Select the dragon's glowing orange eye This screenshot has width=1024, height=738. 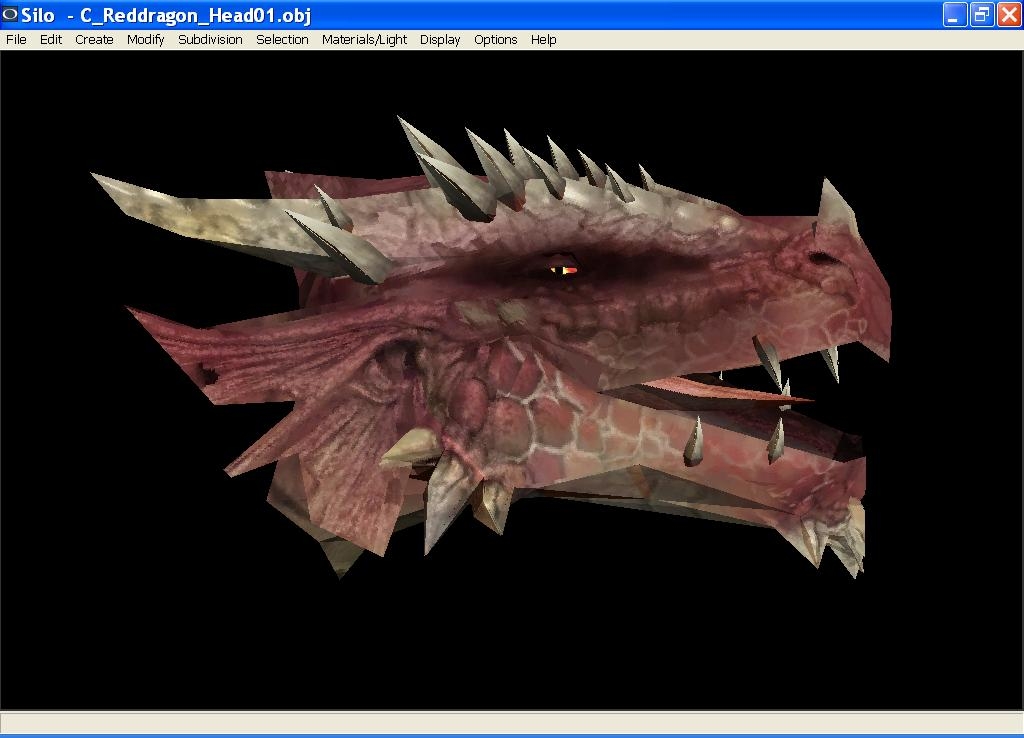point(564,269)
